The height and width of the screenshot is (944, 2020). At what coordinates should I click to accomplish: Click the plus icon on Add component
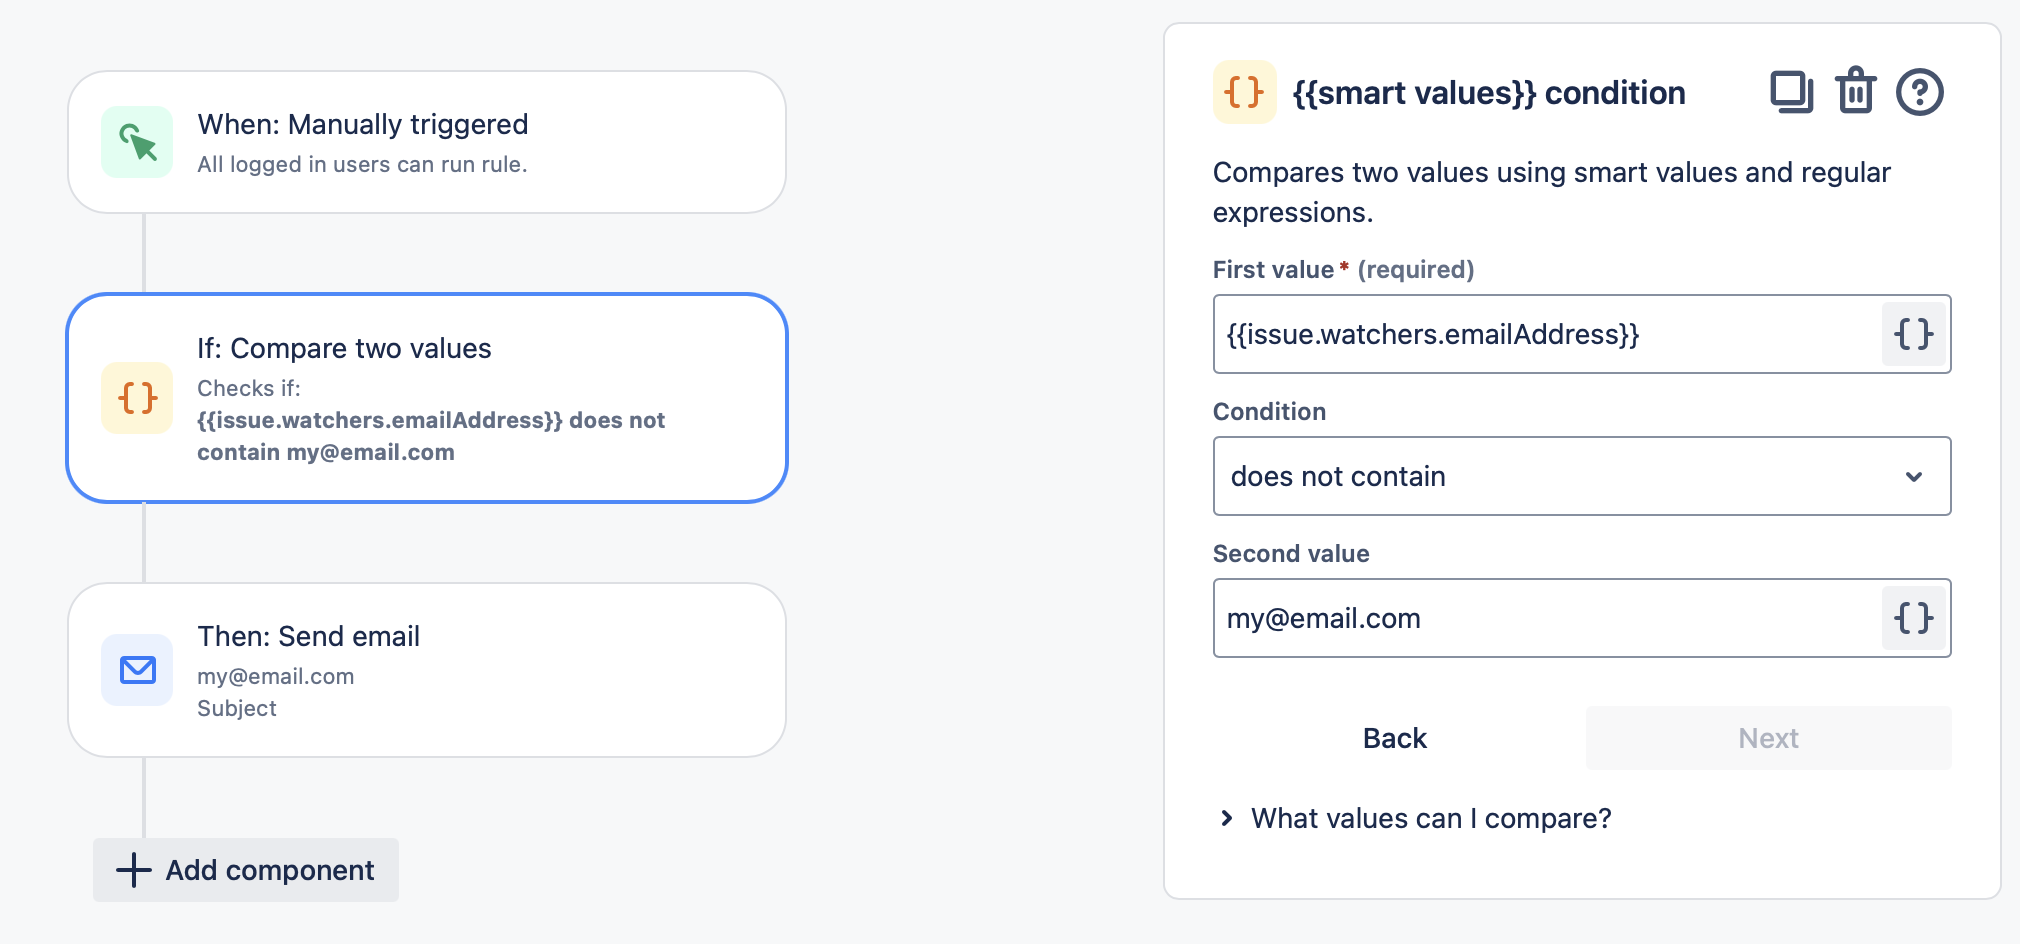pos(131,870)
